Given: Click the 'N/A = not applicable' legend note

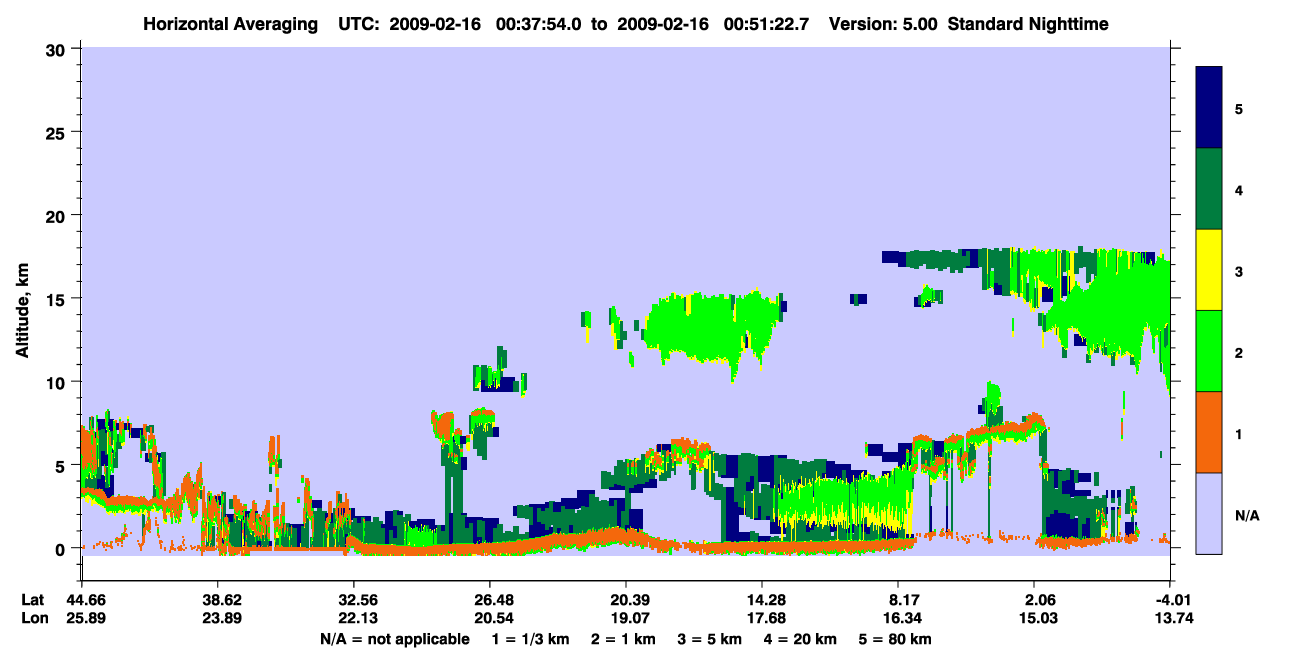Looking at the screenshot, I should click(x=394, y=639).
